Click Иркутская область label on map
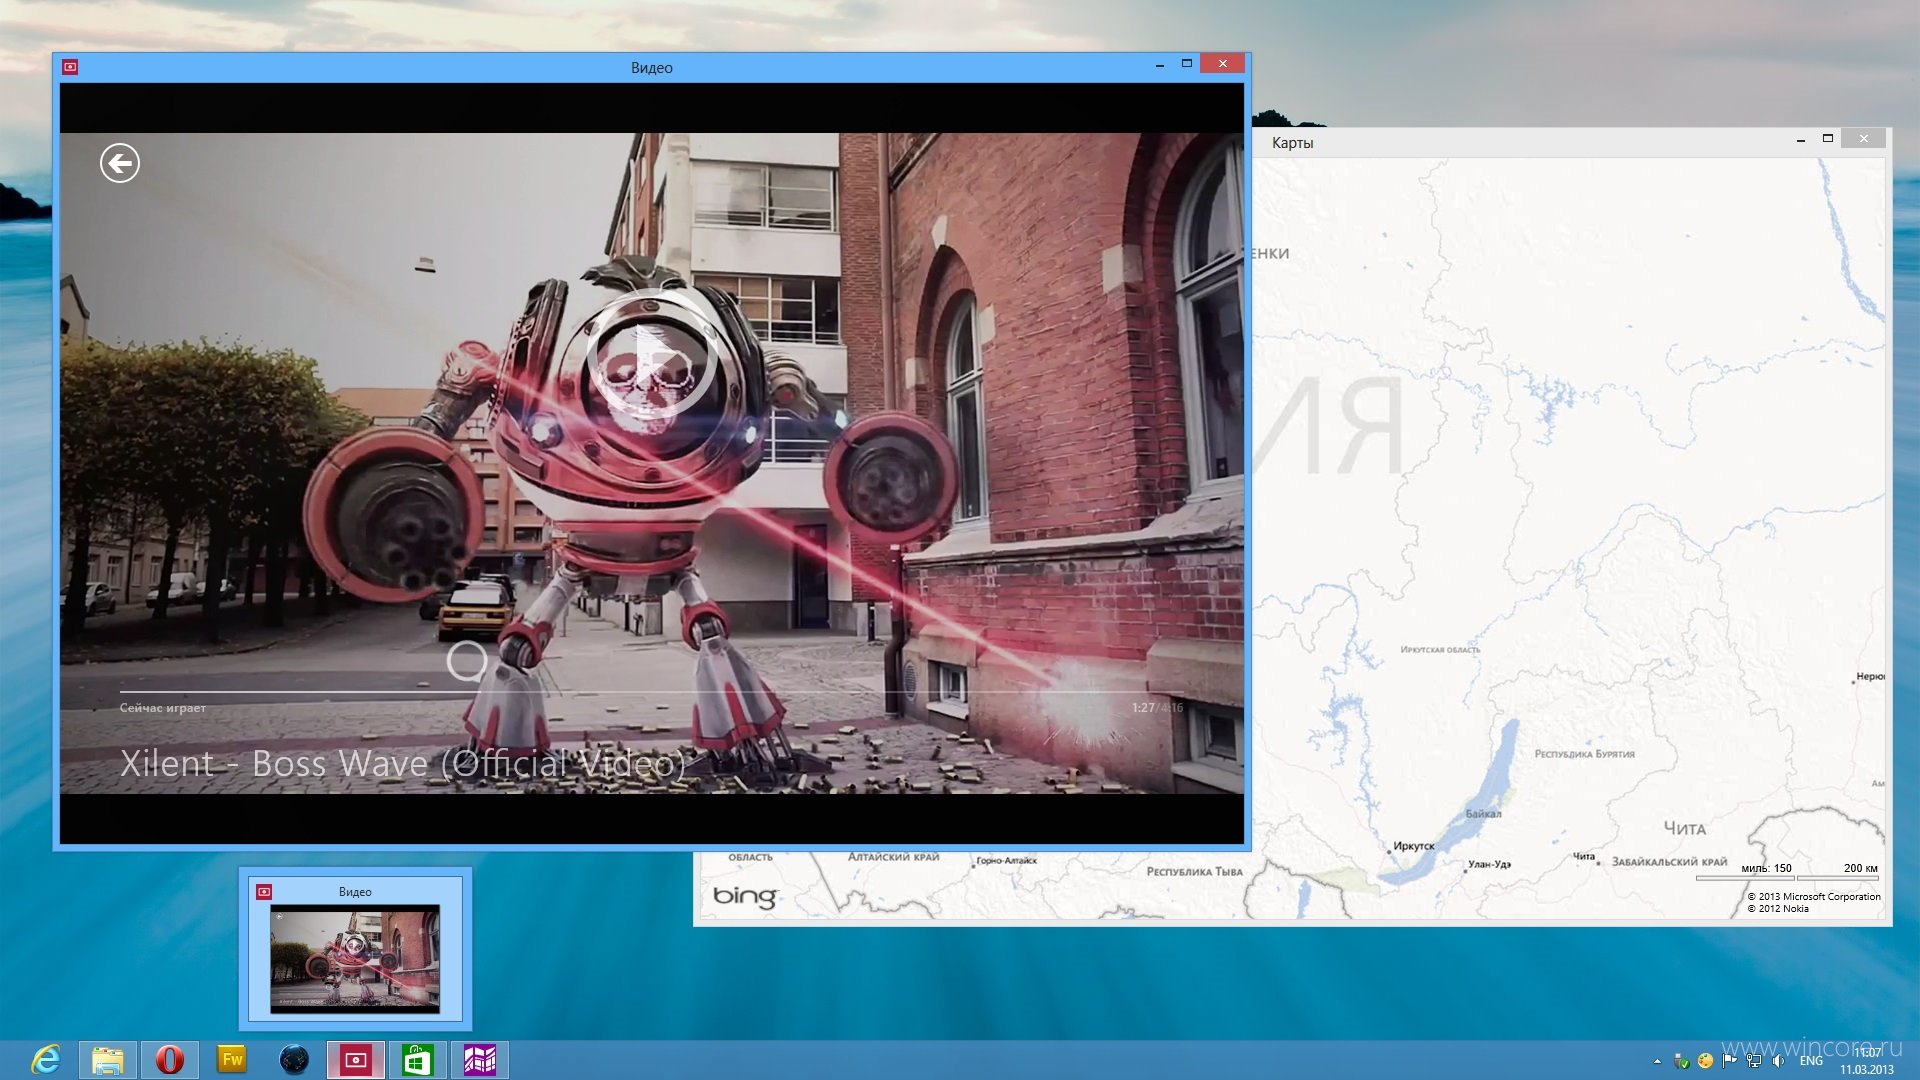1920x1080 pixels. coord(1440,650)
